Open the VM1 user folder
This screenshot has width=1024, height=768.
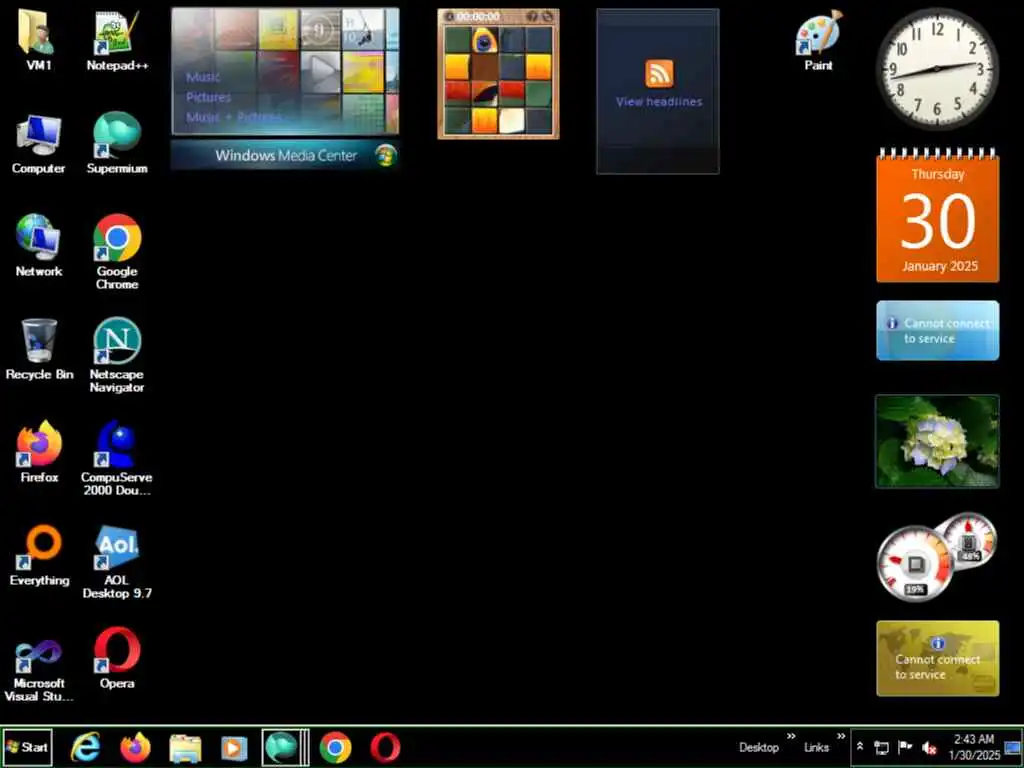pyautogui.click(x=38, y=40)
